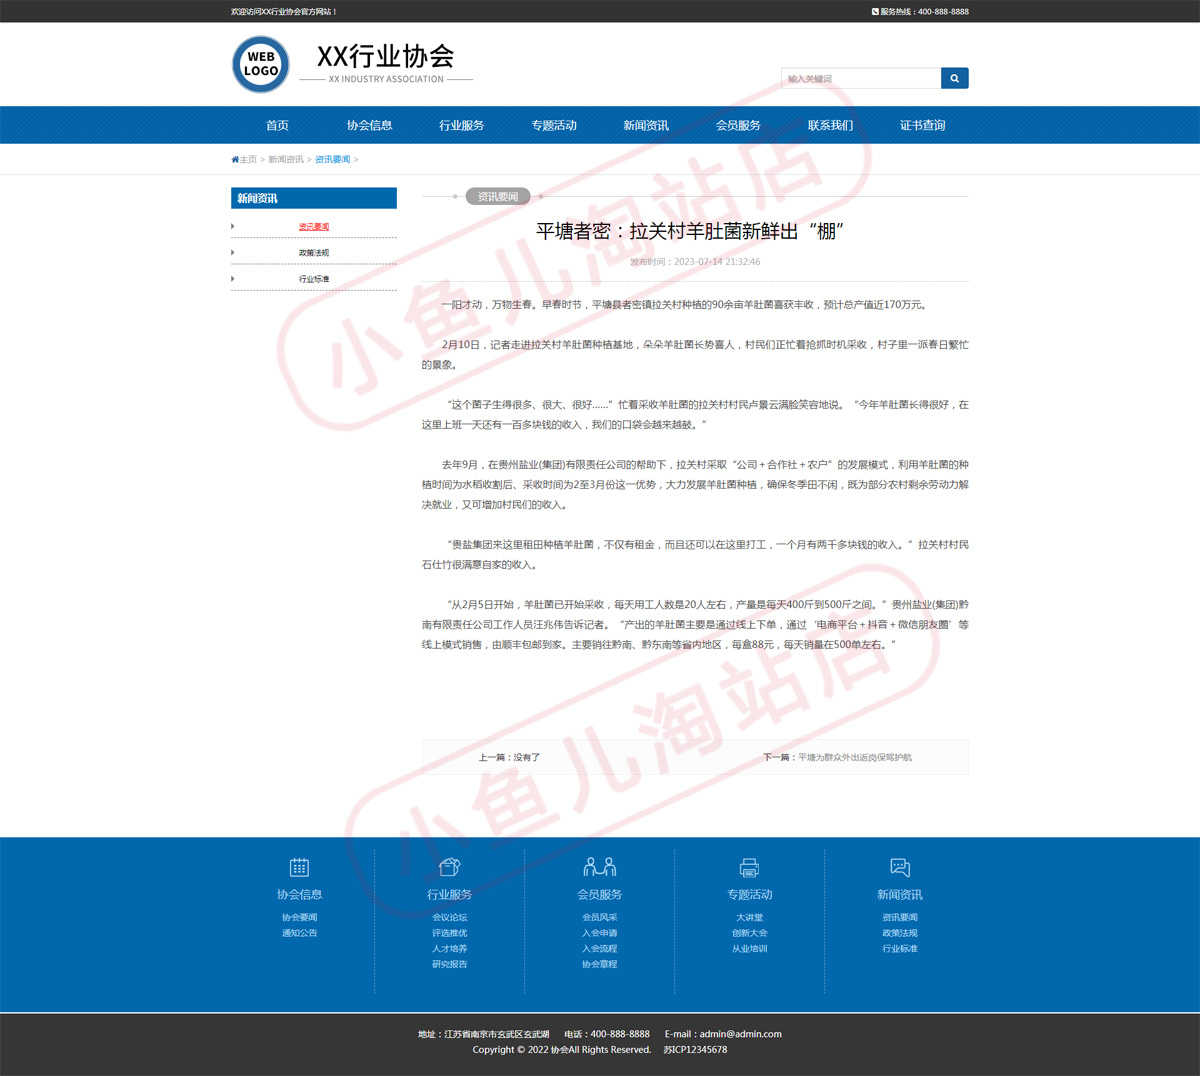The image size is (1200, 1076).
Task: Click the 服务热线 400-888-8888 text
Action: tap(924, 12)
